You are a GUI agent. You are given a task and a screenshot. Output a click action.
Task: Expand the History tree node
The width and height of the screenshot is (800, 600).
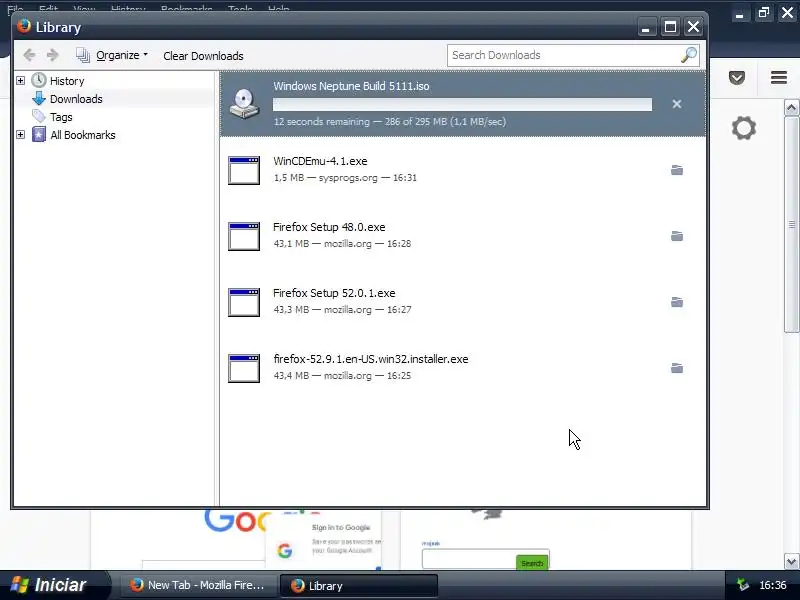(x=20, y=81)
